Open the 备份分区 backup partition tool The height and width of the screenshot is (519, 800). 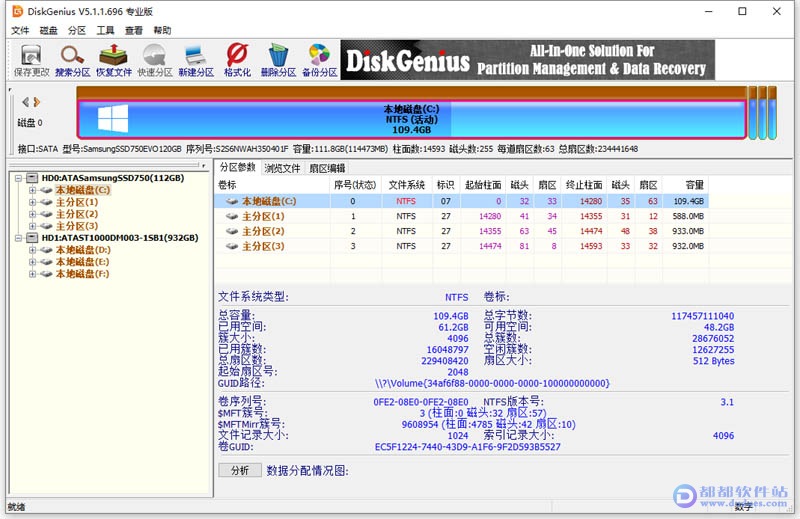[319, 60]
